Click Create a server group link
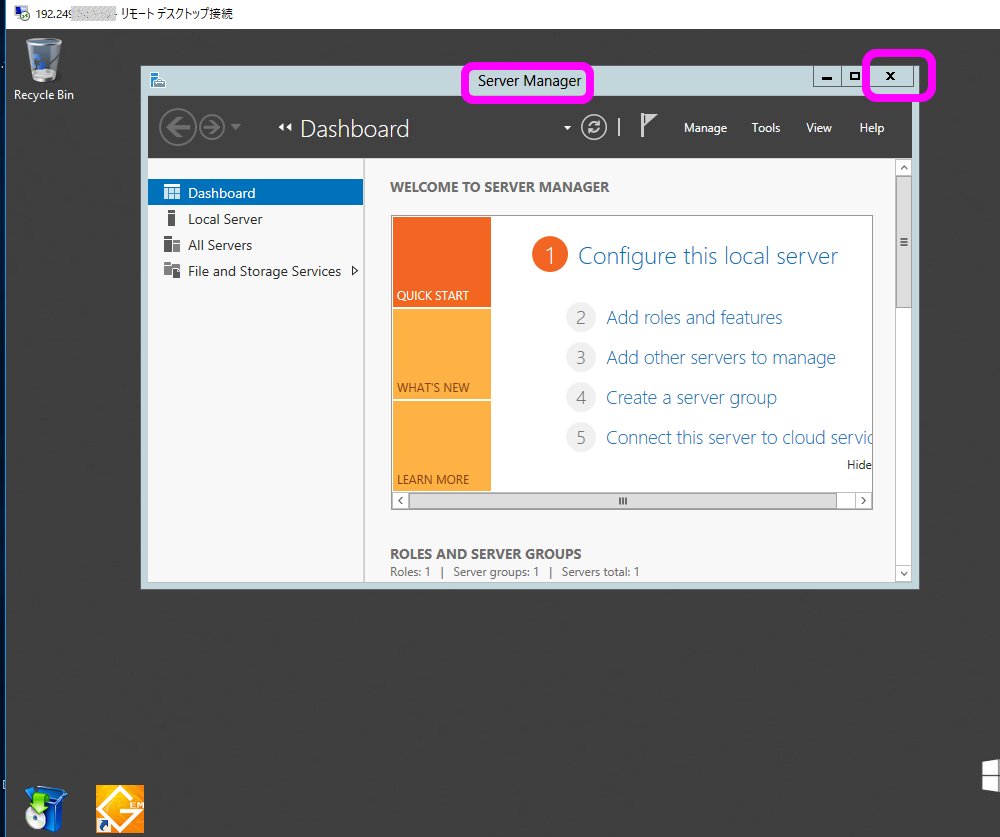The width and height of the screenshot is (1000, 837). point(691,398)
